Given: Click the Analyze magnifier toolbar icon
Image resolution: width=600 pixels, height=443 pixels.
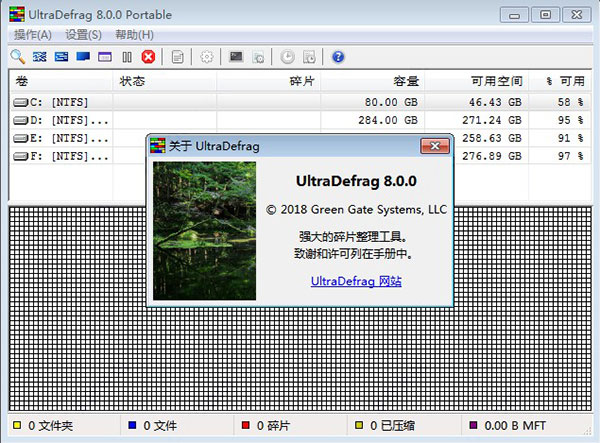Looking at the screenshot, I should 18,57.
